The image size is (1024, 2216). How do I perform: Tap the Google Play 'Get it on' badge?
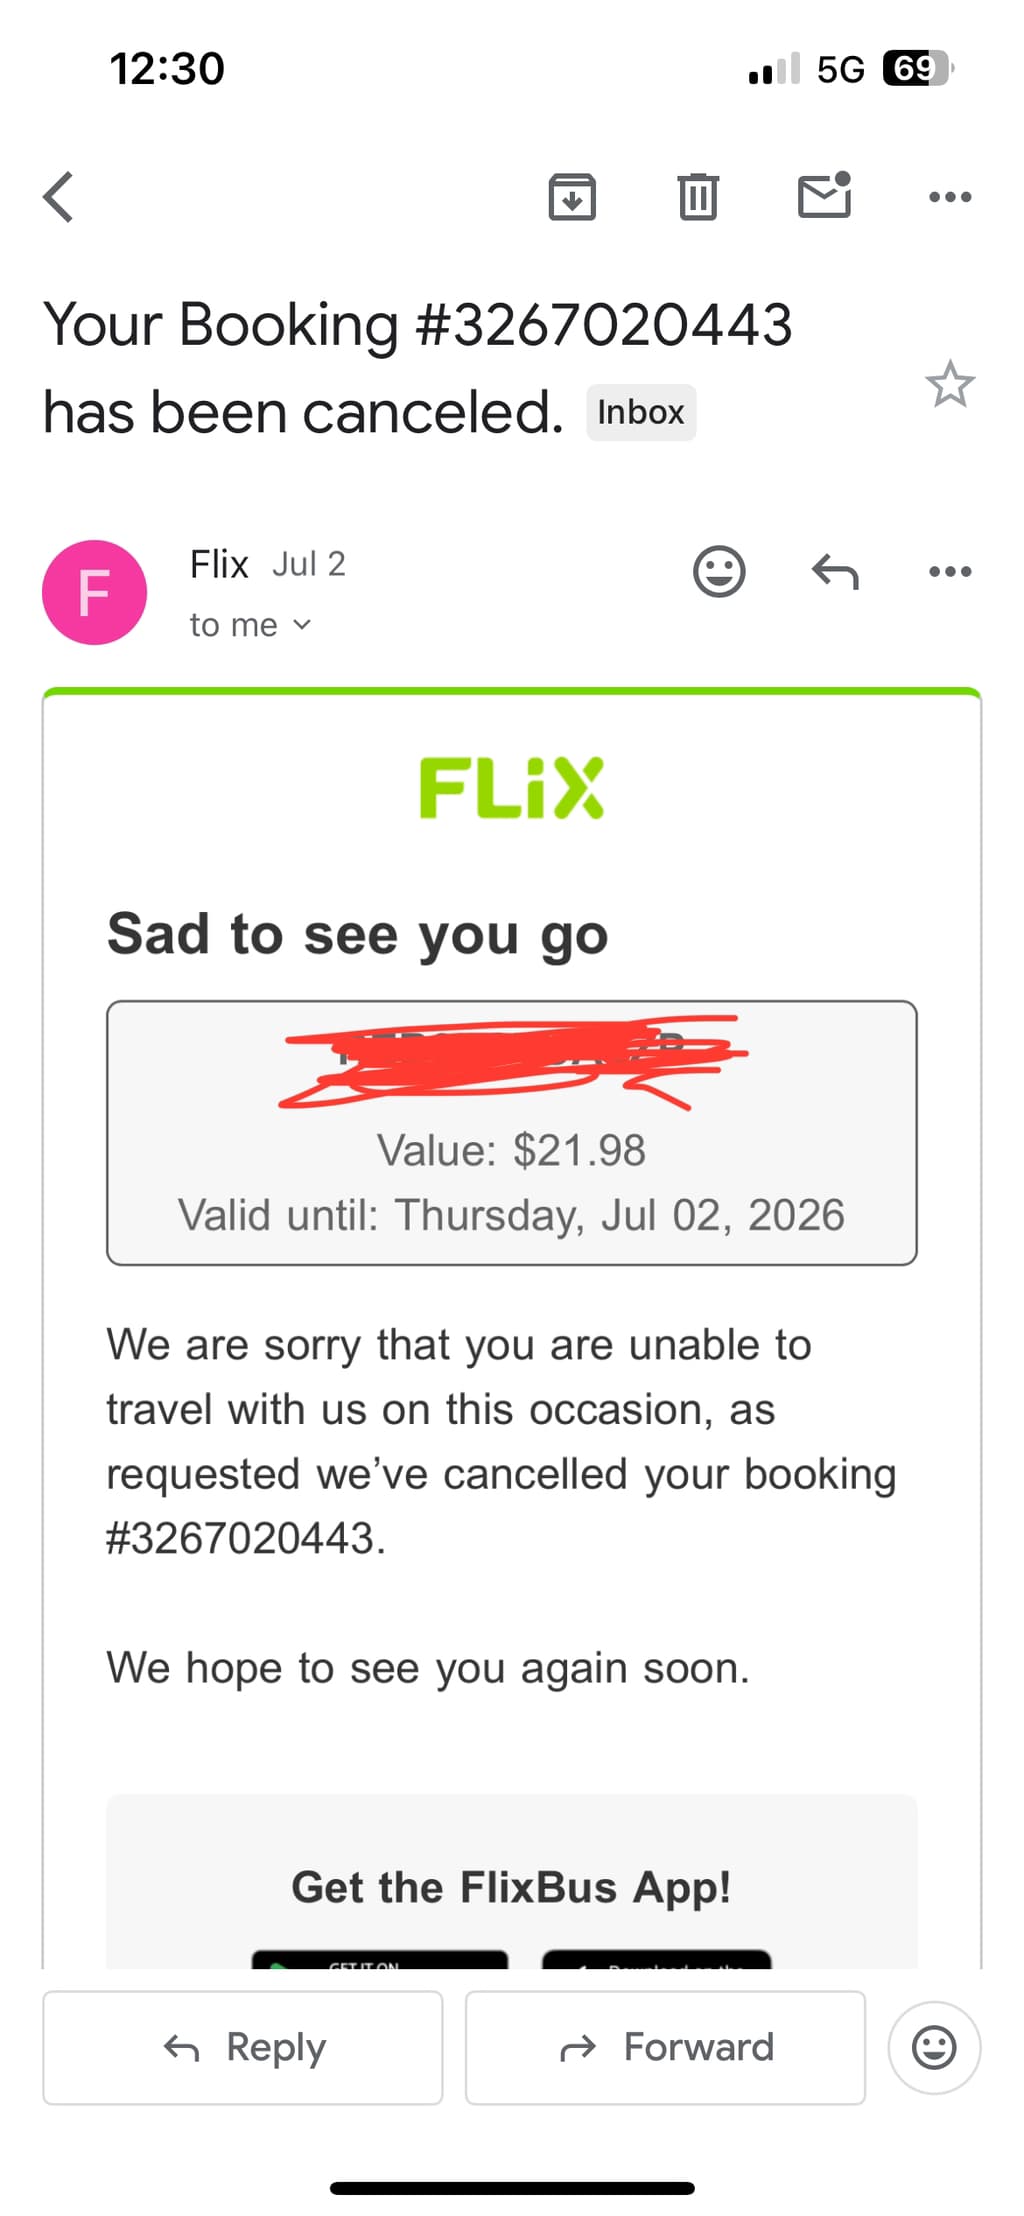380,1959
